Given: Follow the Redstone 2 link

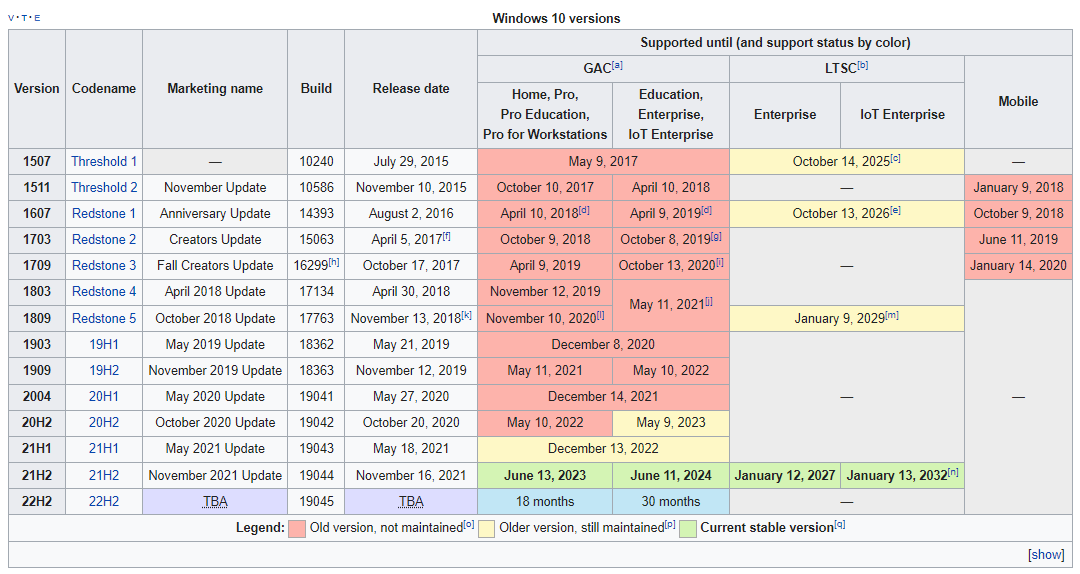Looking at the screenshot, I should point(104,240).
